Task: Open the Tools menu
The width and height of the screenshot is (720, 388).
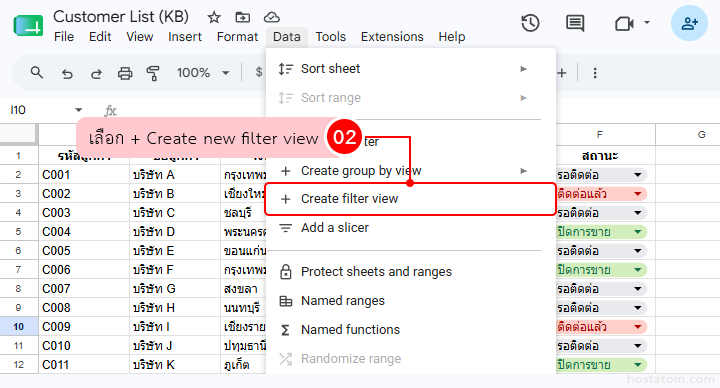Action: point(331,37)
